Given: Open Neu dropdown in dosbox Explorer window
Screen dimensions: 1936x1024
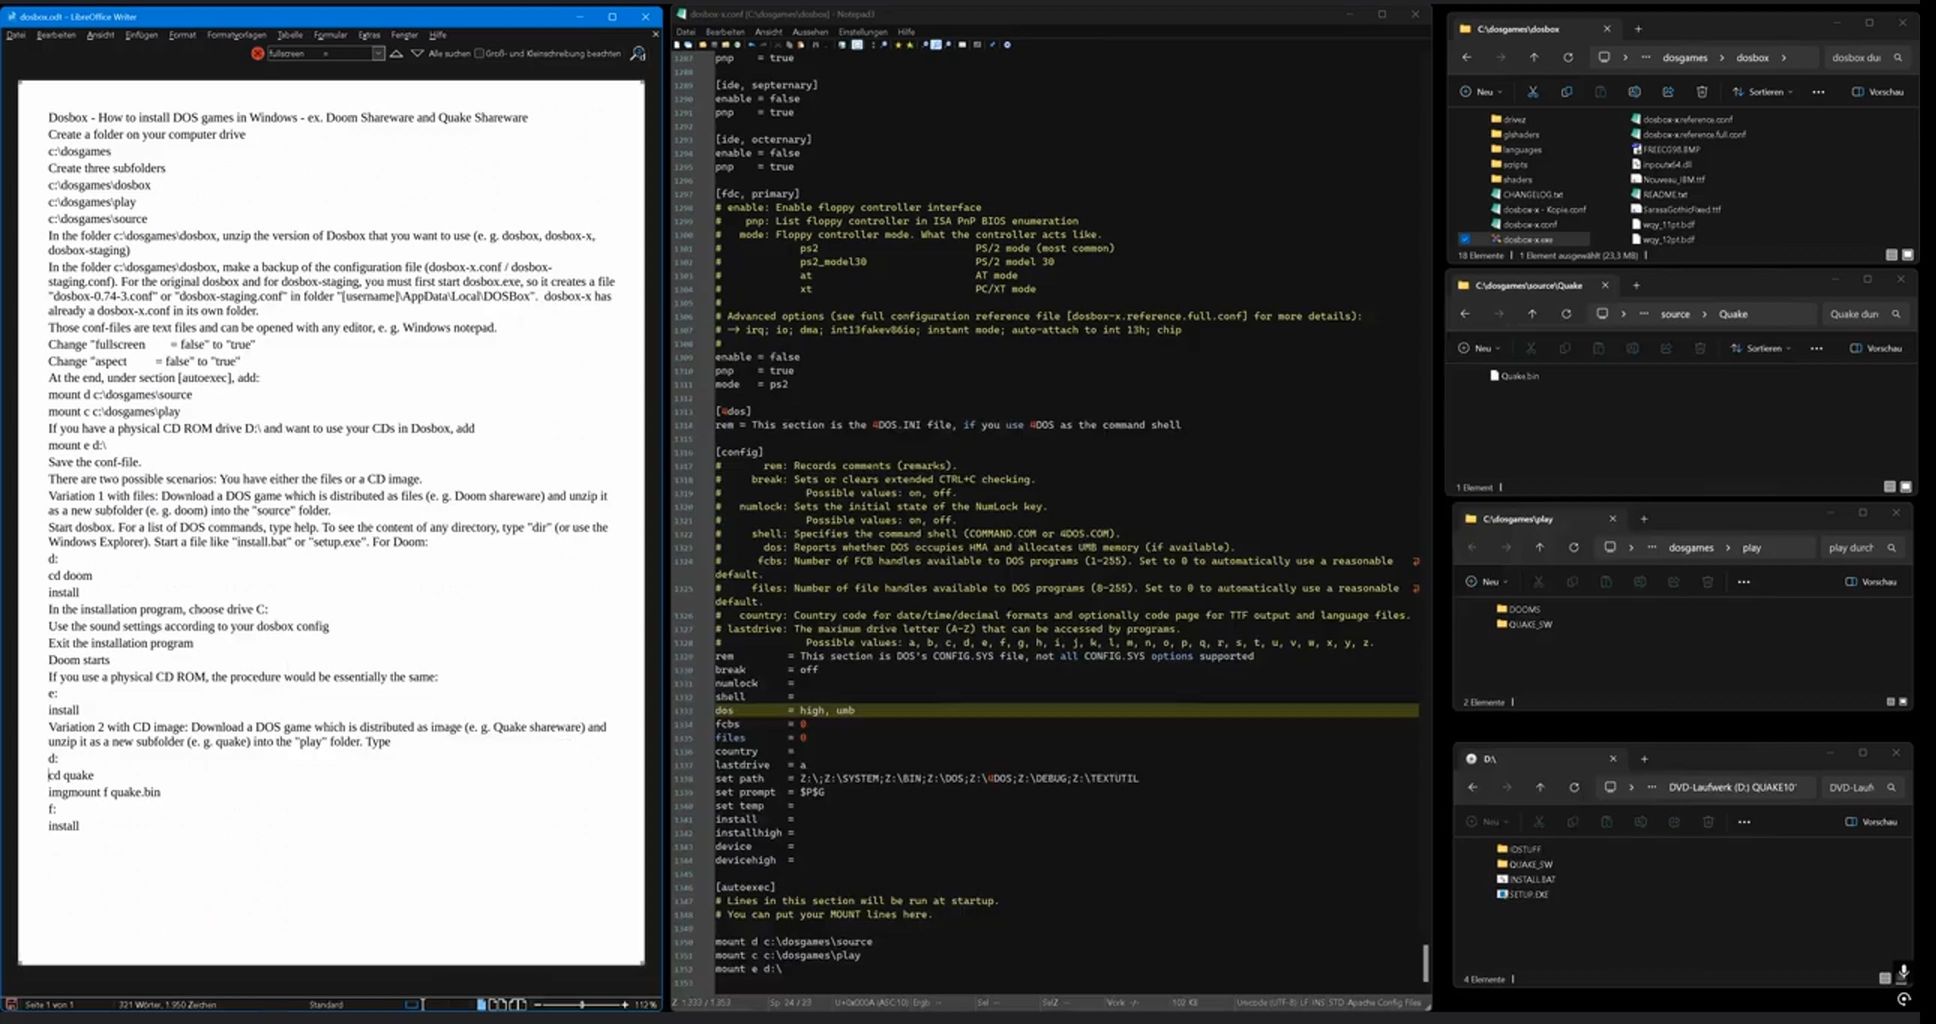Looking at the screenshot, I should tap(1481, 92).
